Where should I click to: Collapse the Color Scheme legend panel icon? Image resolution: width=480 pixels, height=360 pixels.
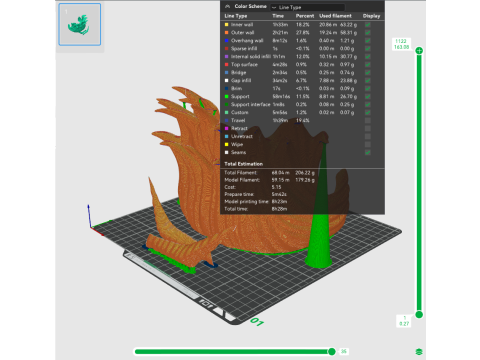point(228,6)
